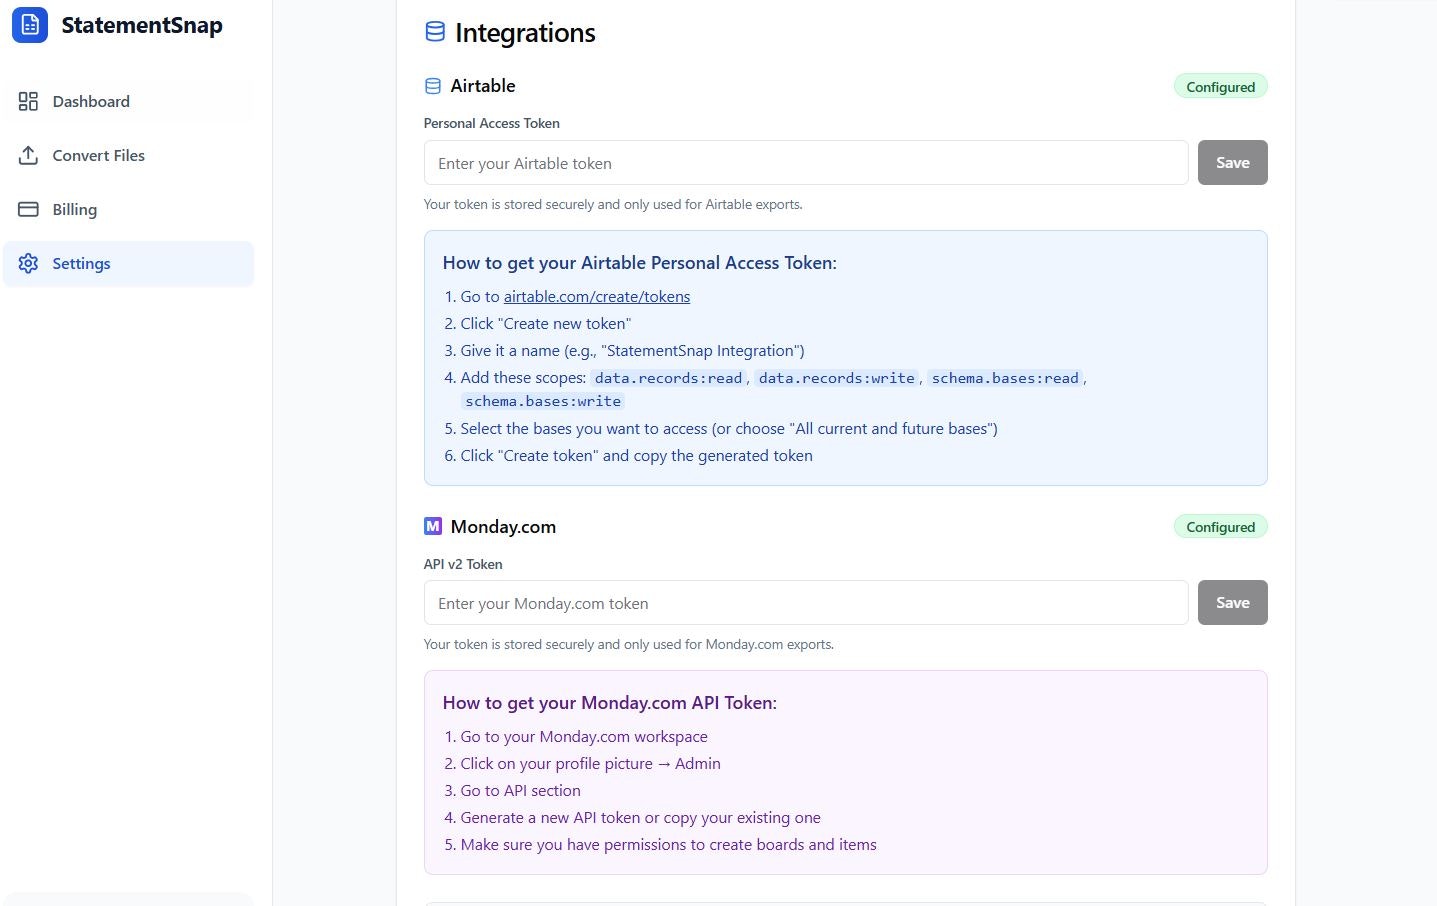This screenshot has height=906, width=1437.
Task: Click the Monday.com Configured status badge
Action: click(x=1220, y=527)
